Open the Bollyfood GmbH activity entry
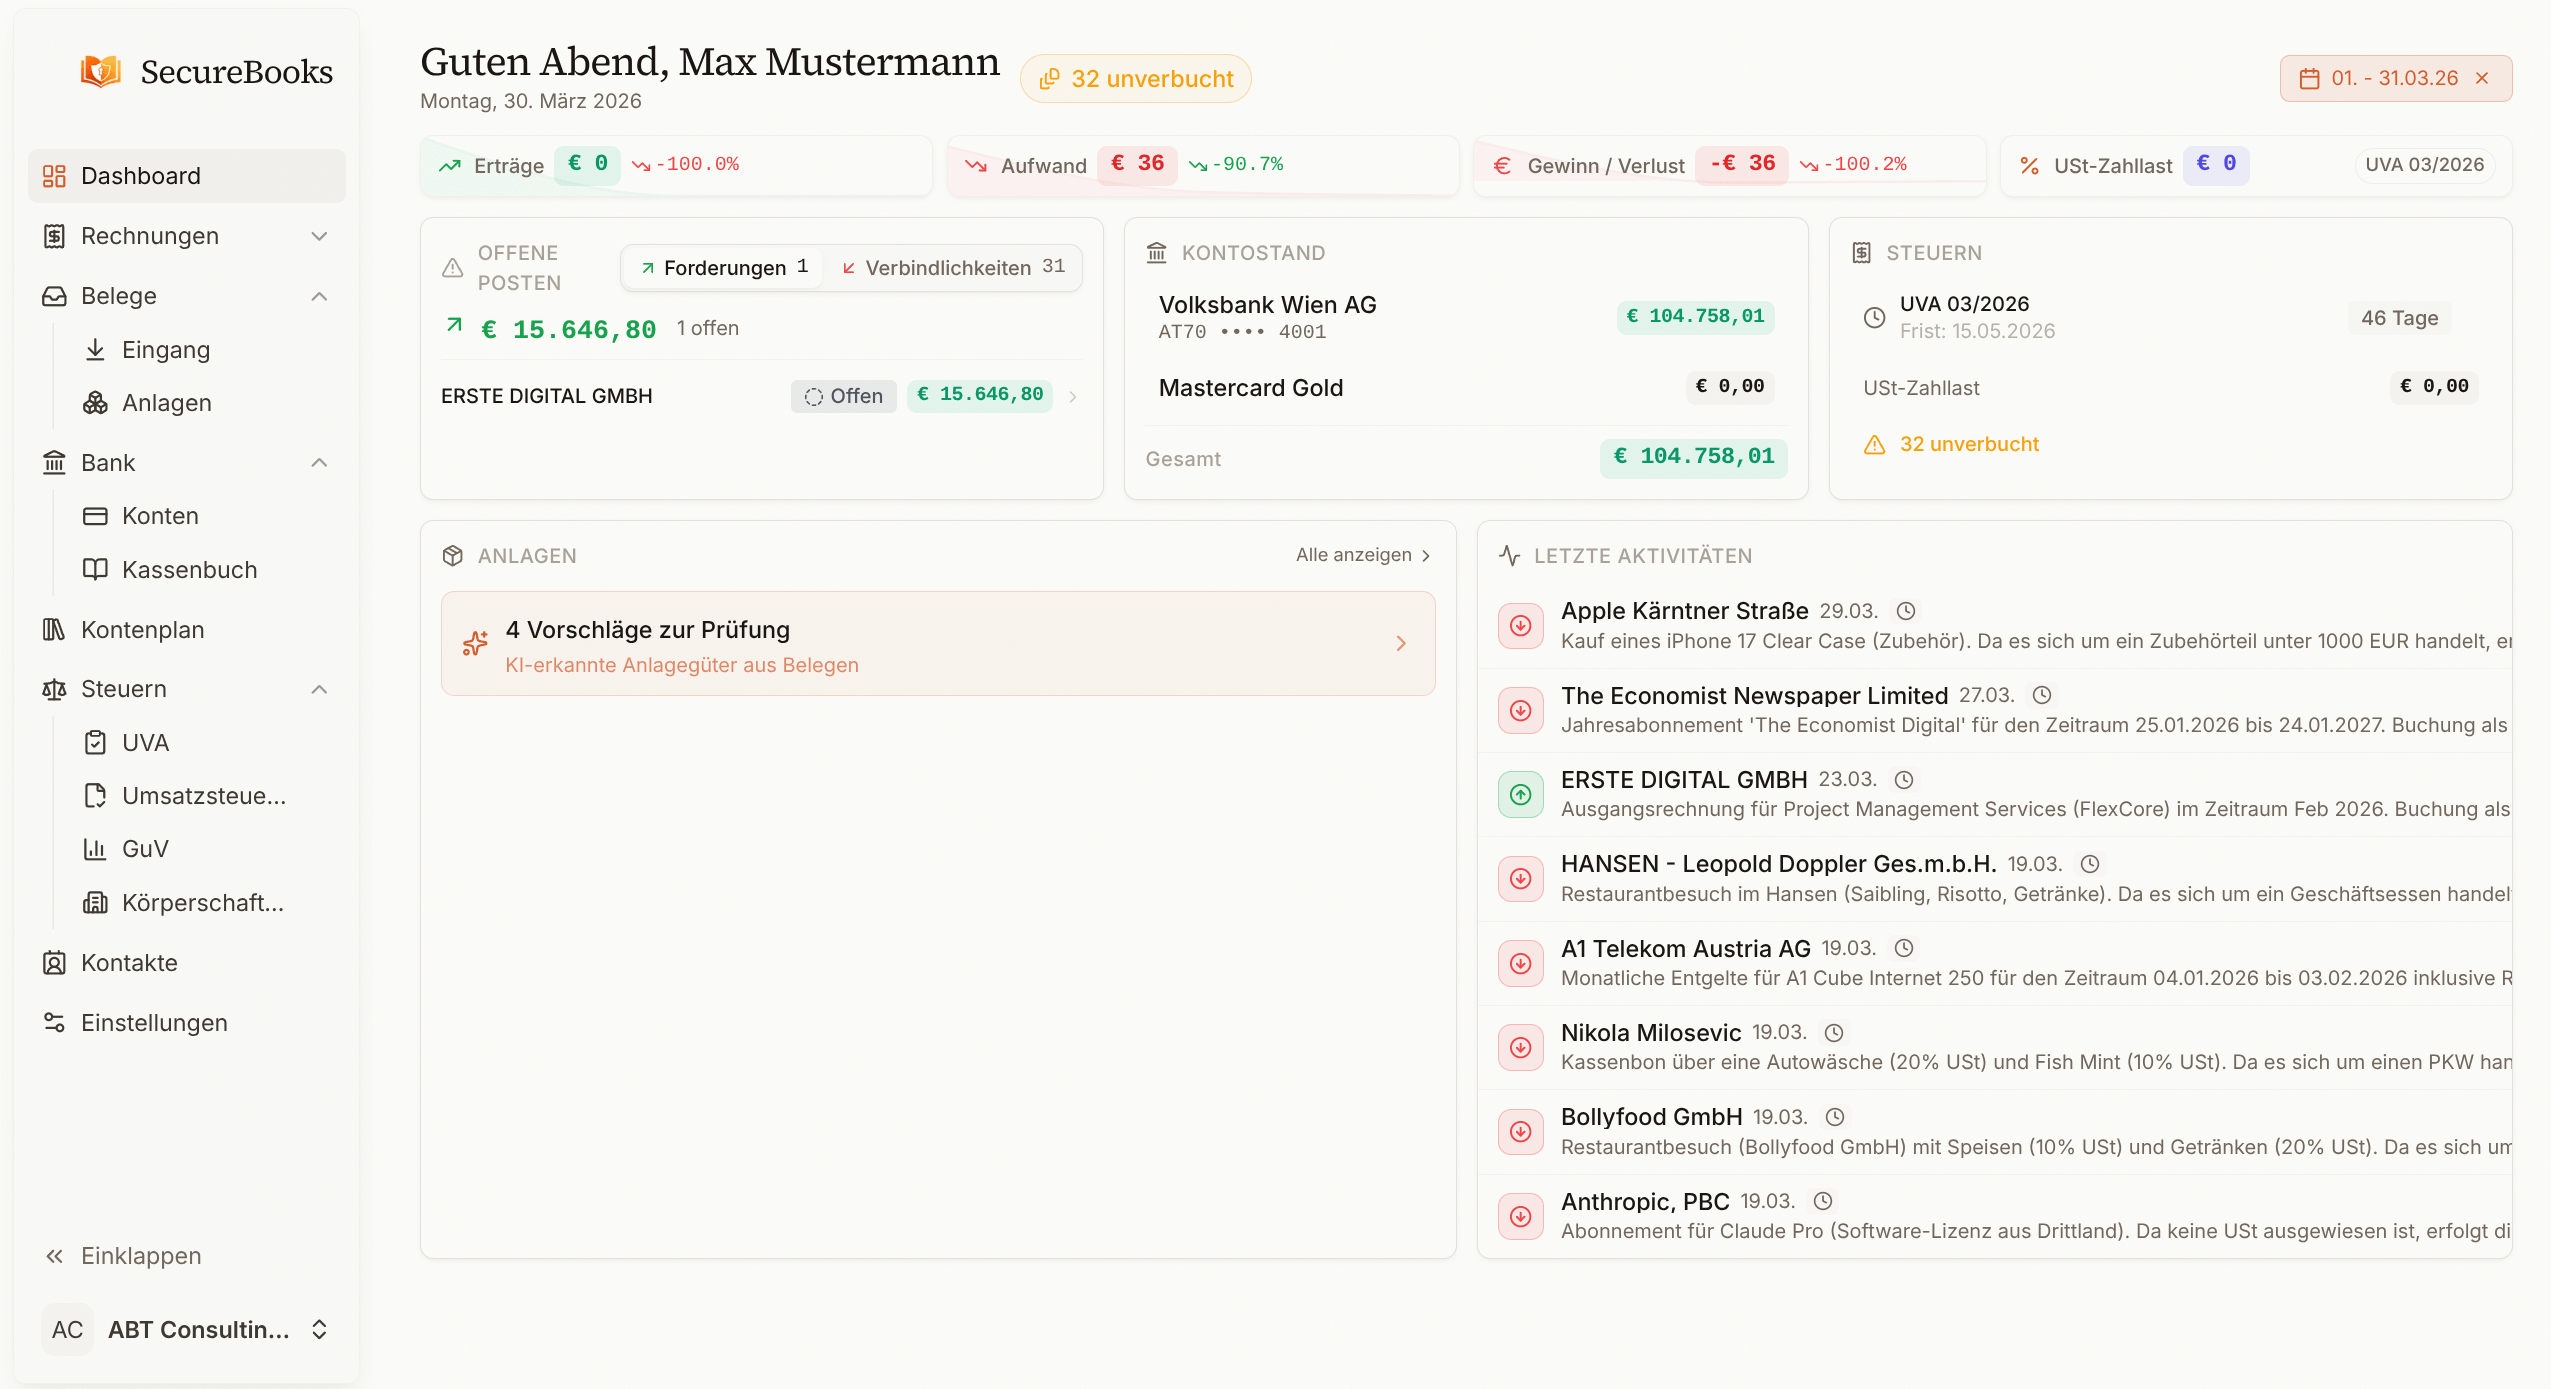Screen dimensions: 2551x1389 pos(1994,1132)
